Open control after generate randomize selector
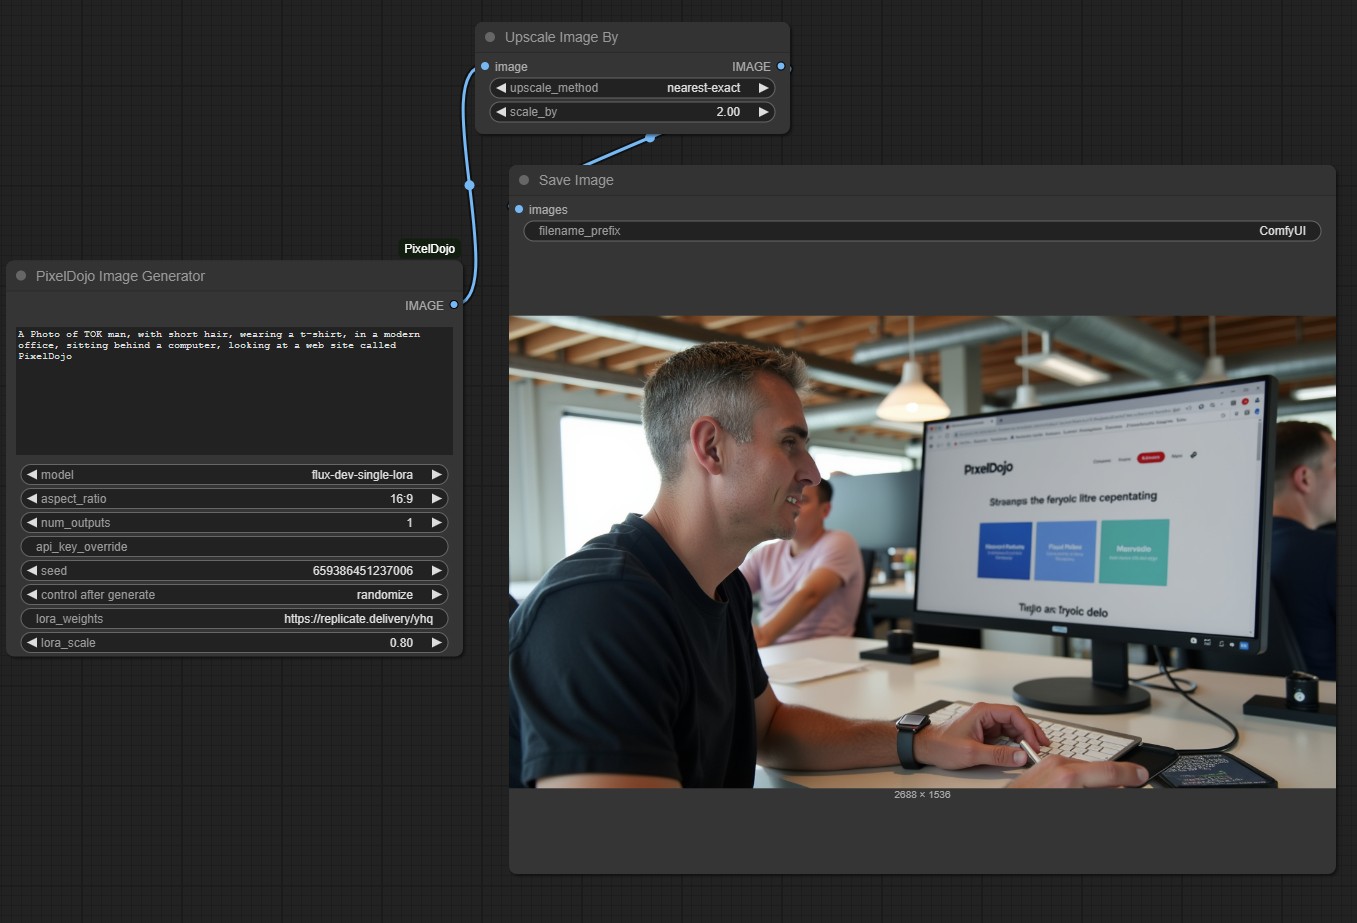 (x=234, y=595)
